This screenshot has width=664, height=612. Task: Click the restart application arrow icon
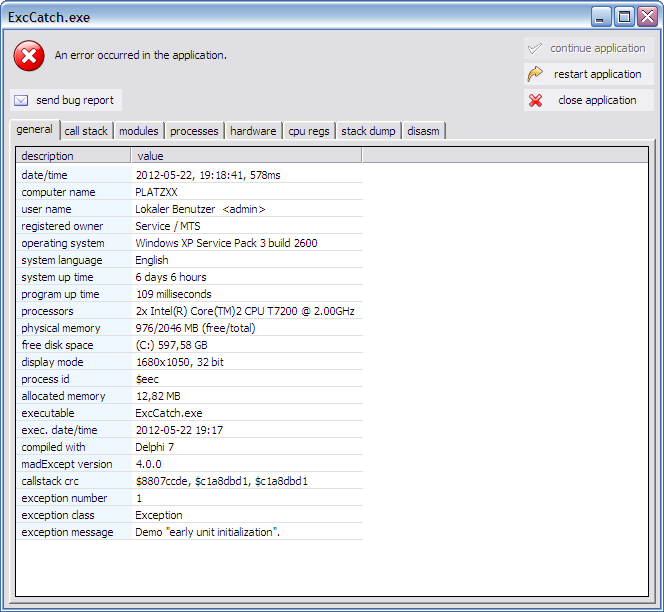tap(536, 74)
